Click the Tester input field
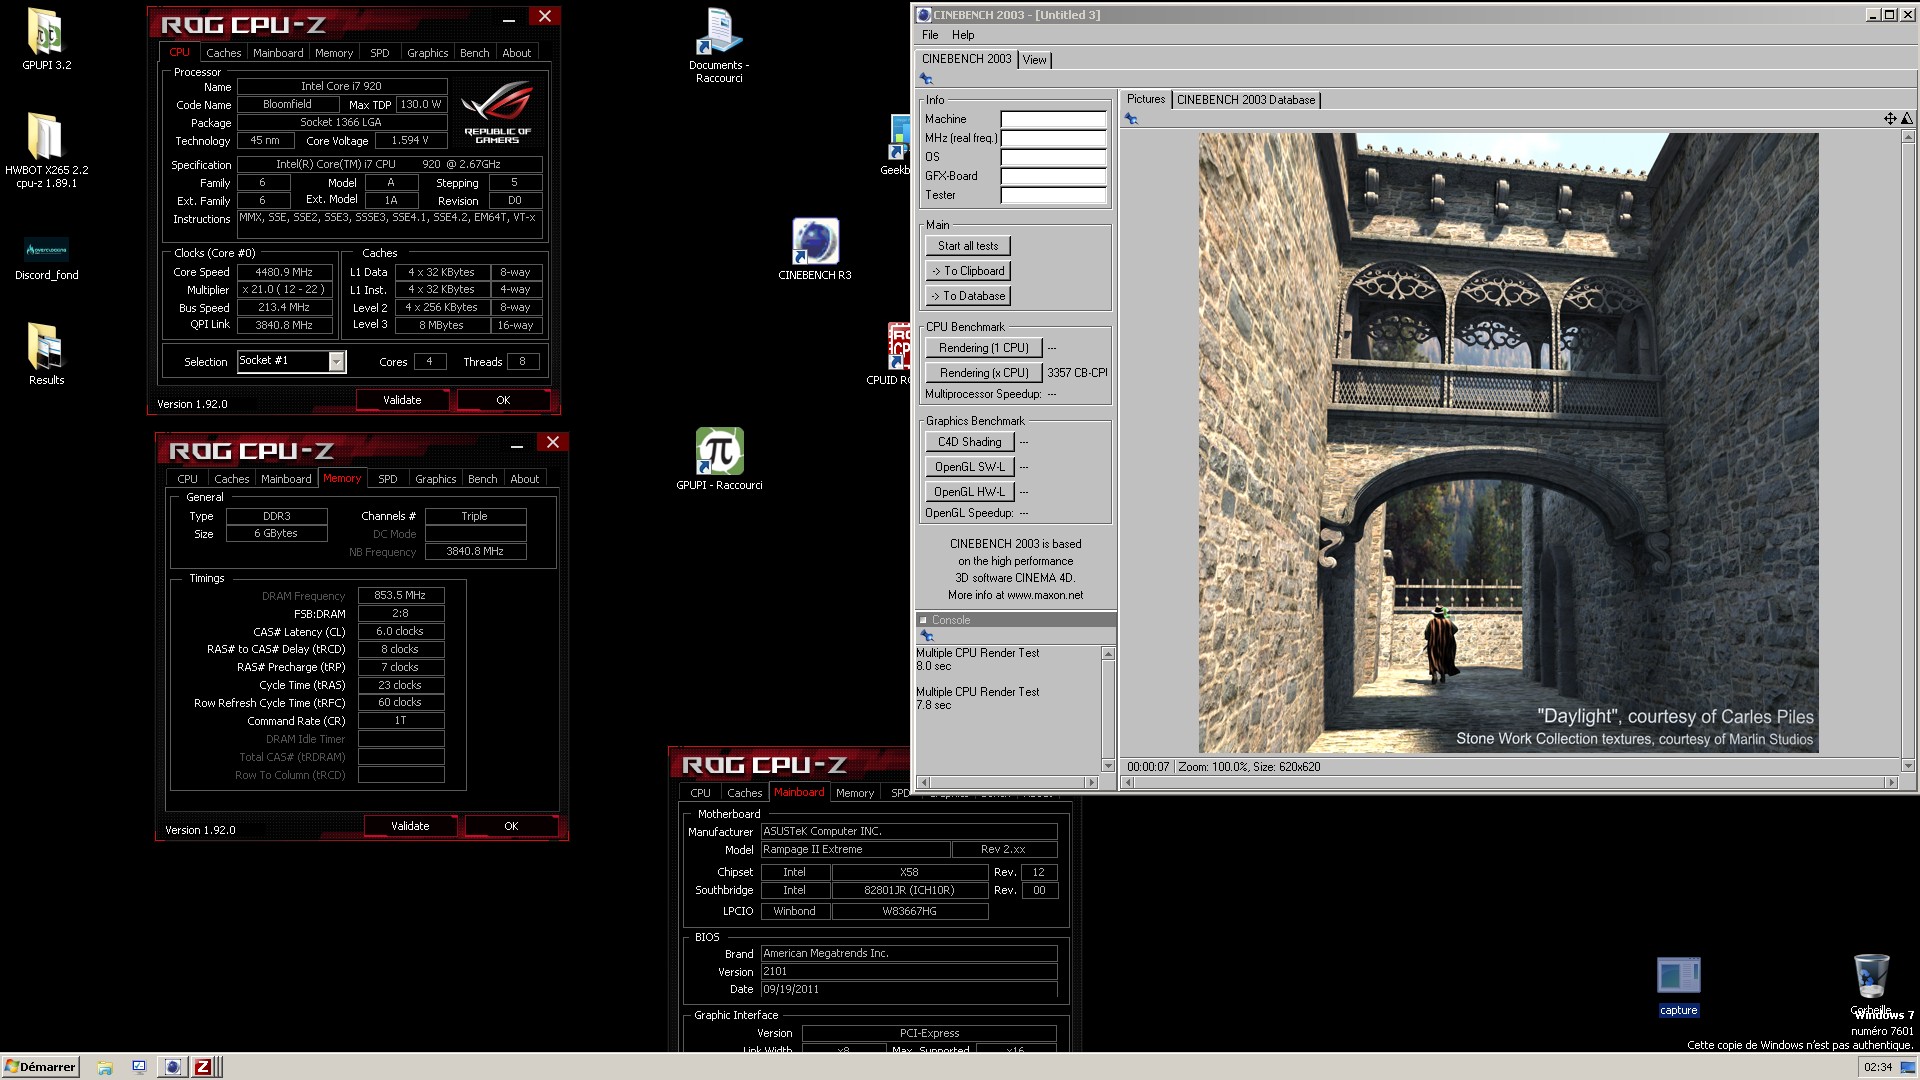Screen dimensions: 1920x1080 click(x=1053, y=195)
